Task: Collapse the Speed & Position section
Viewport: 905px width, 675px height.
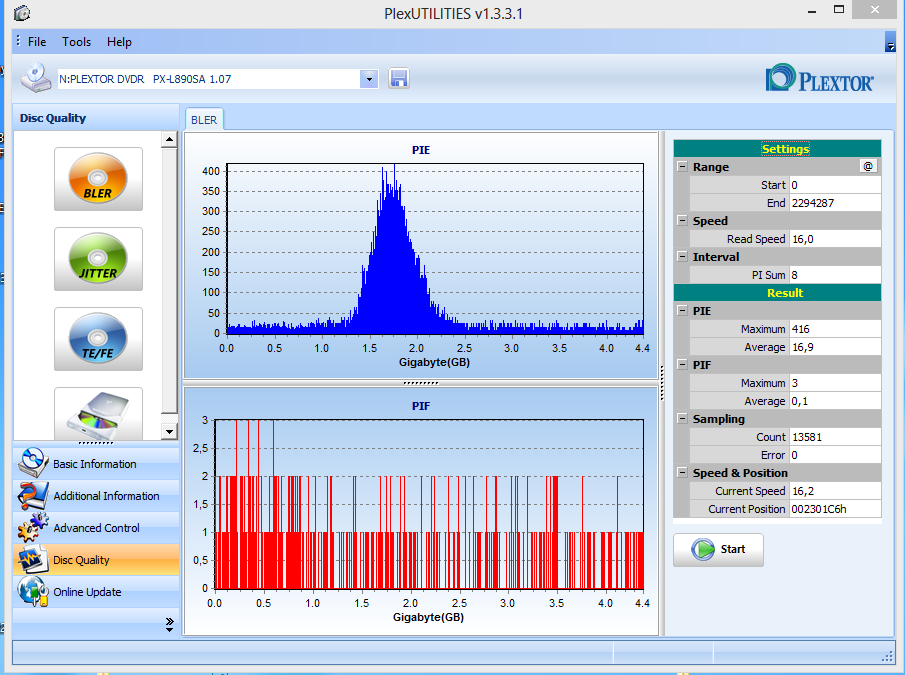Action: [682, 472]
